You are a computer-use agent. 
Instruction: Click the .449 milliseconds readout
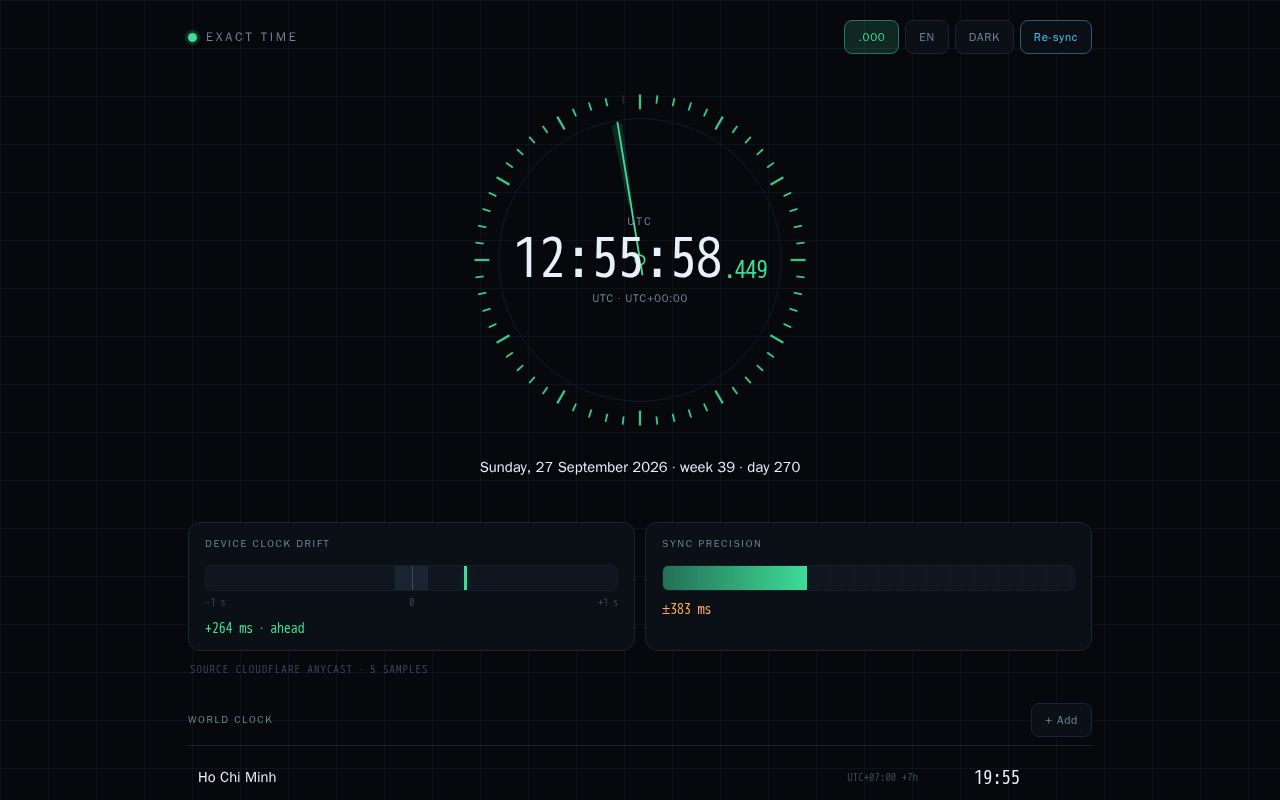point(747,269)
